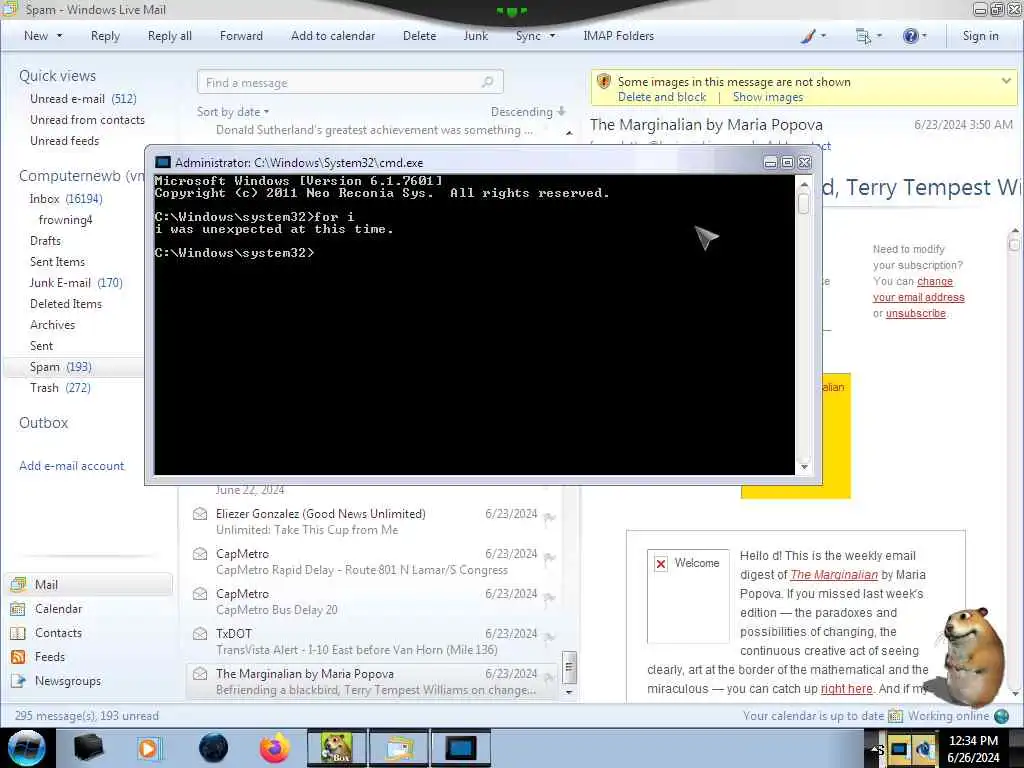Click the Windows Start orb
The height and width of the screenshot is (768, 1024).
(x=27, y=748)
